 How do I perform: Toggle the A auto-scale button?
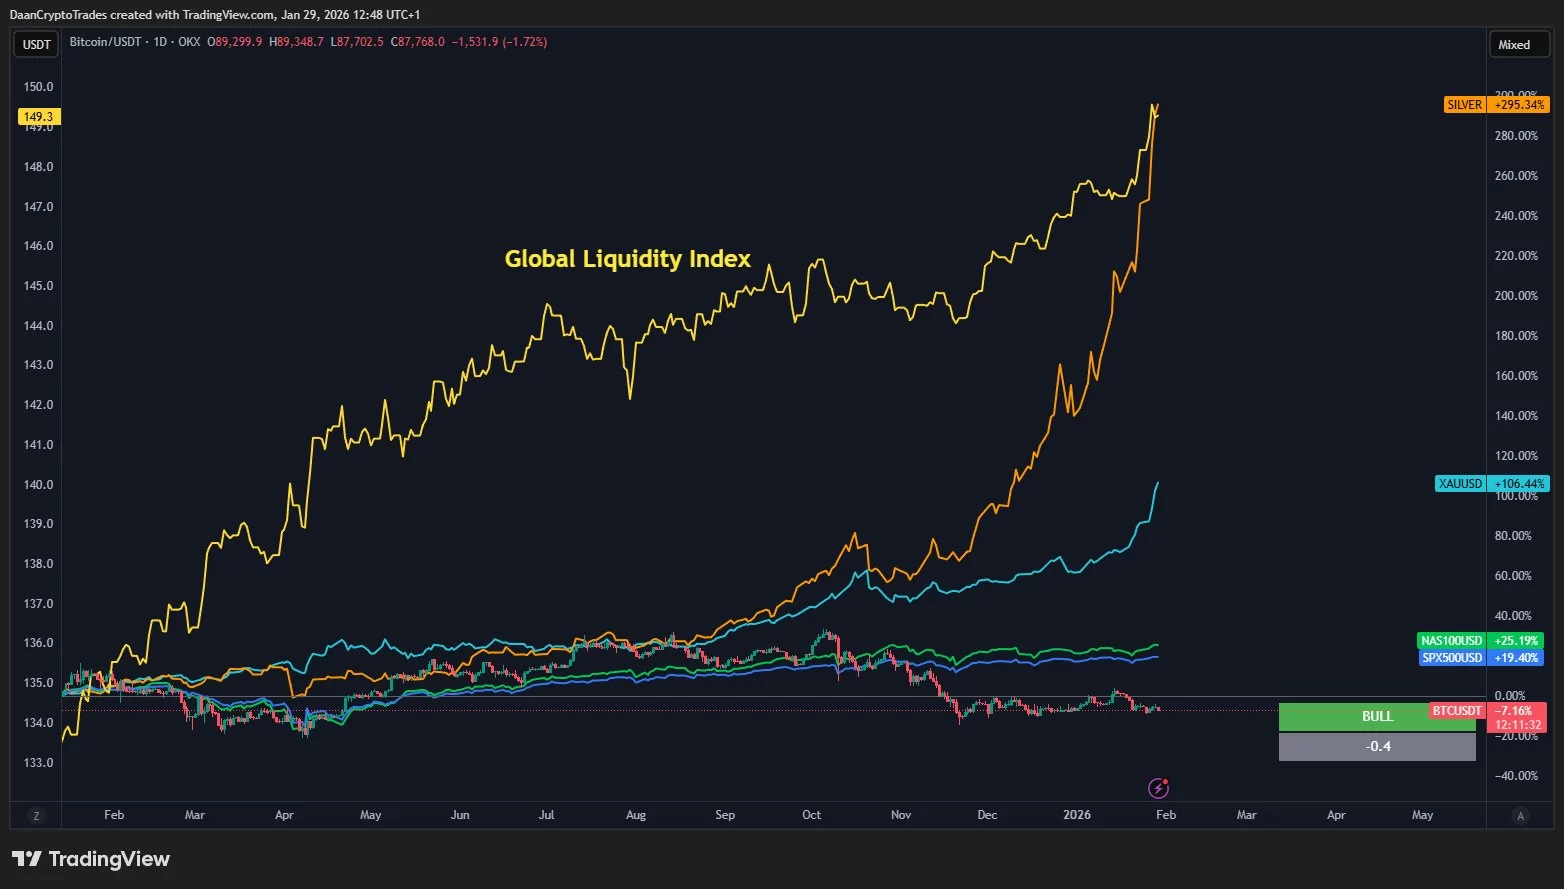coord(1520,816)
